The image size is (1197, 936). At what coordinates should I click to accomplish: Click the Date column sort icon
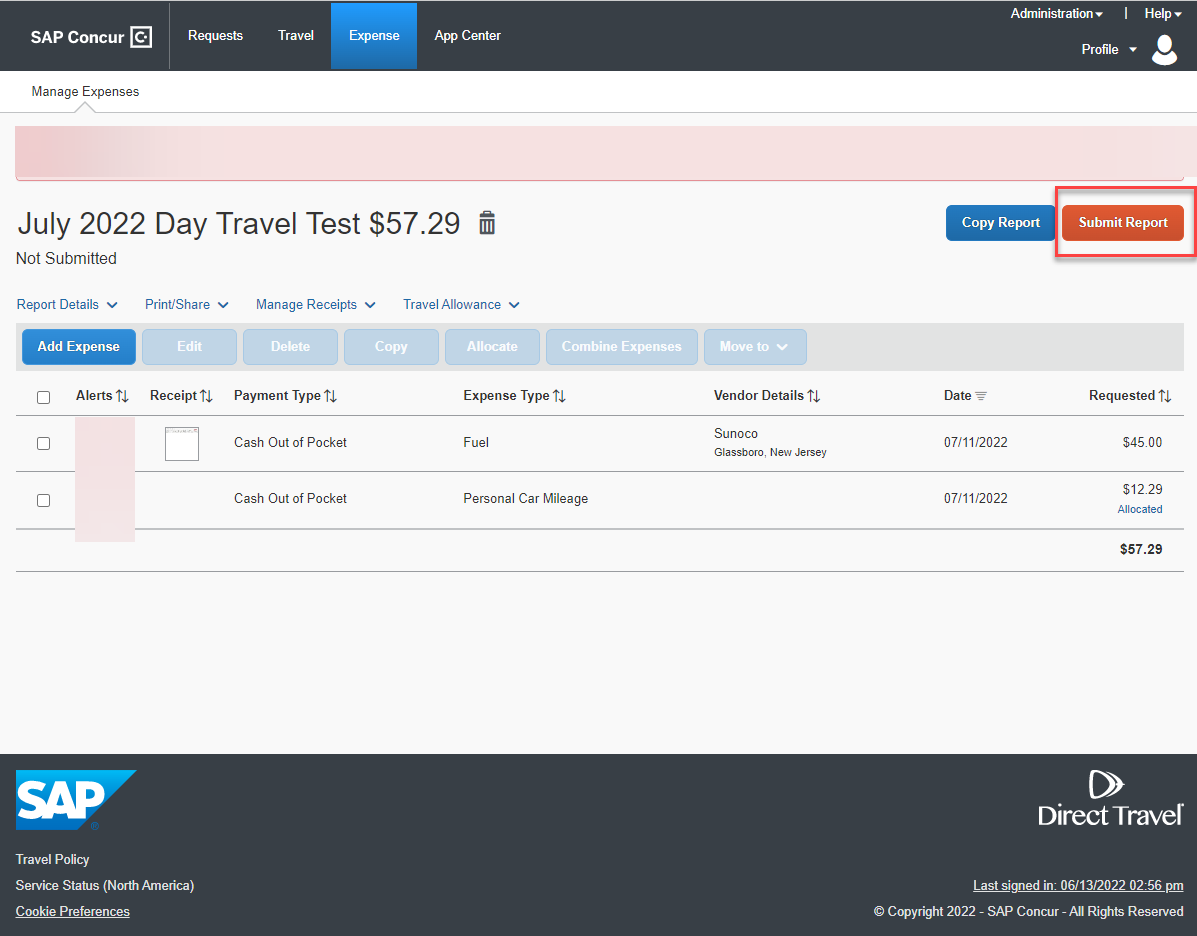point(981,396)
